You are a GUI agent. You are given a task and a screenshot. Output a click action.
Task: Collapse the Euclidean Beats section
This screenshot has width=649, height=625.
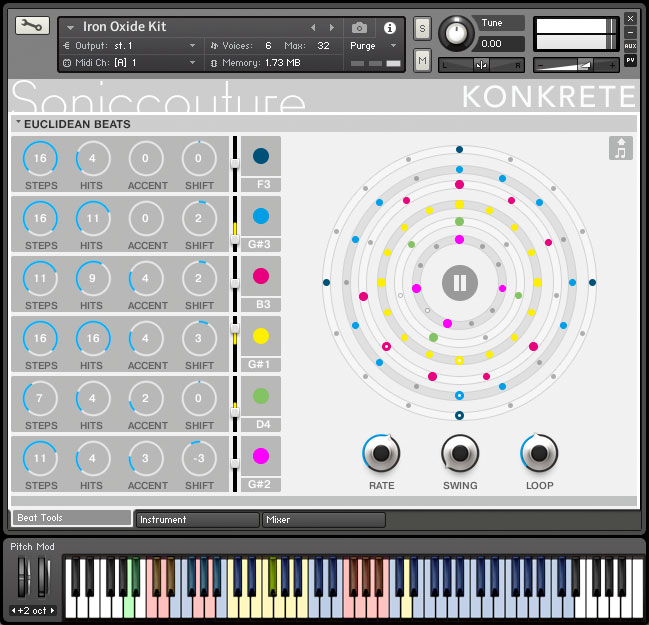point(18,124)
